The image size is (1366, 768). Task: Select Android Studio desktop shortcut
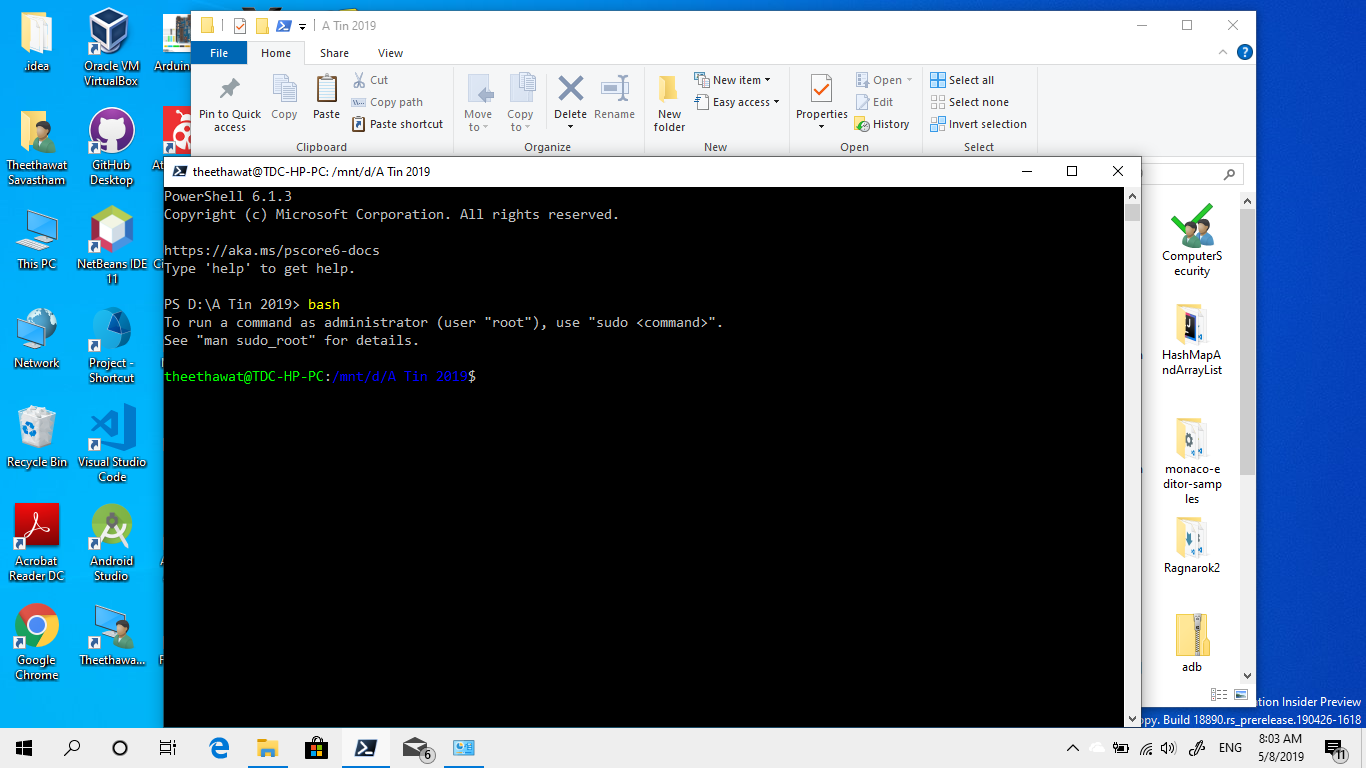111,543
